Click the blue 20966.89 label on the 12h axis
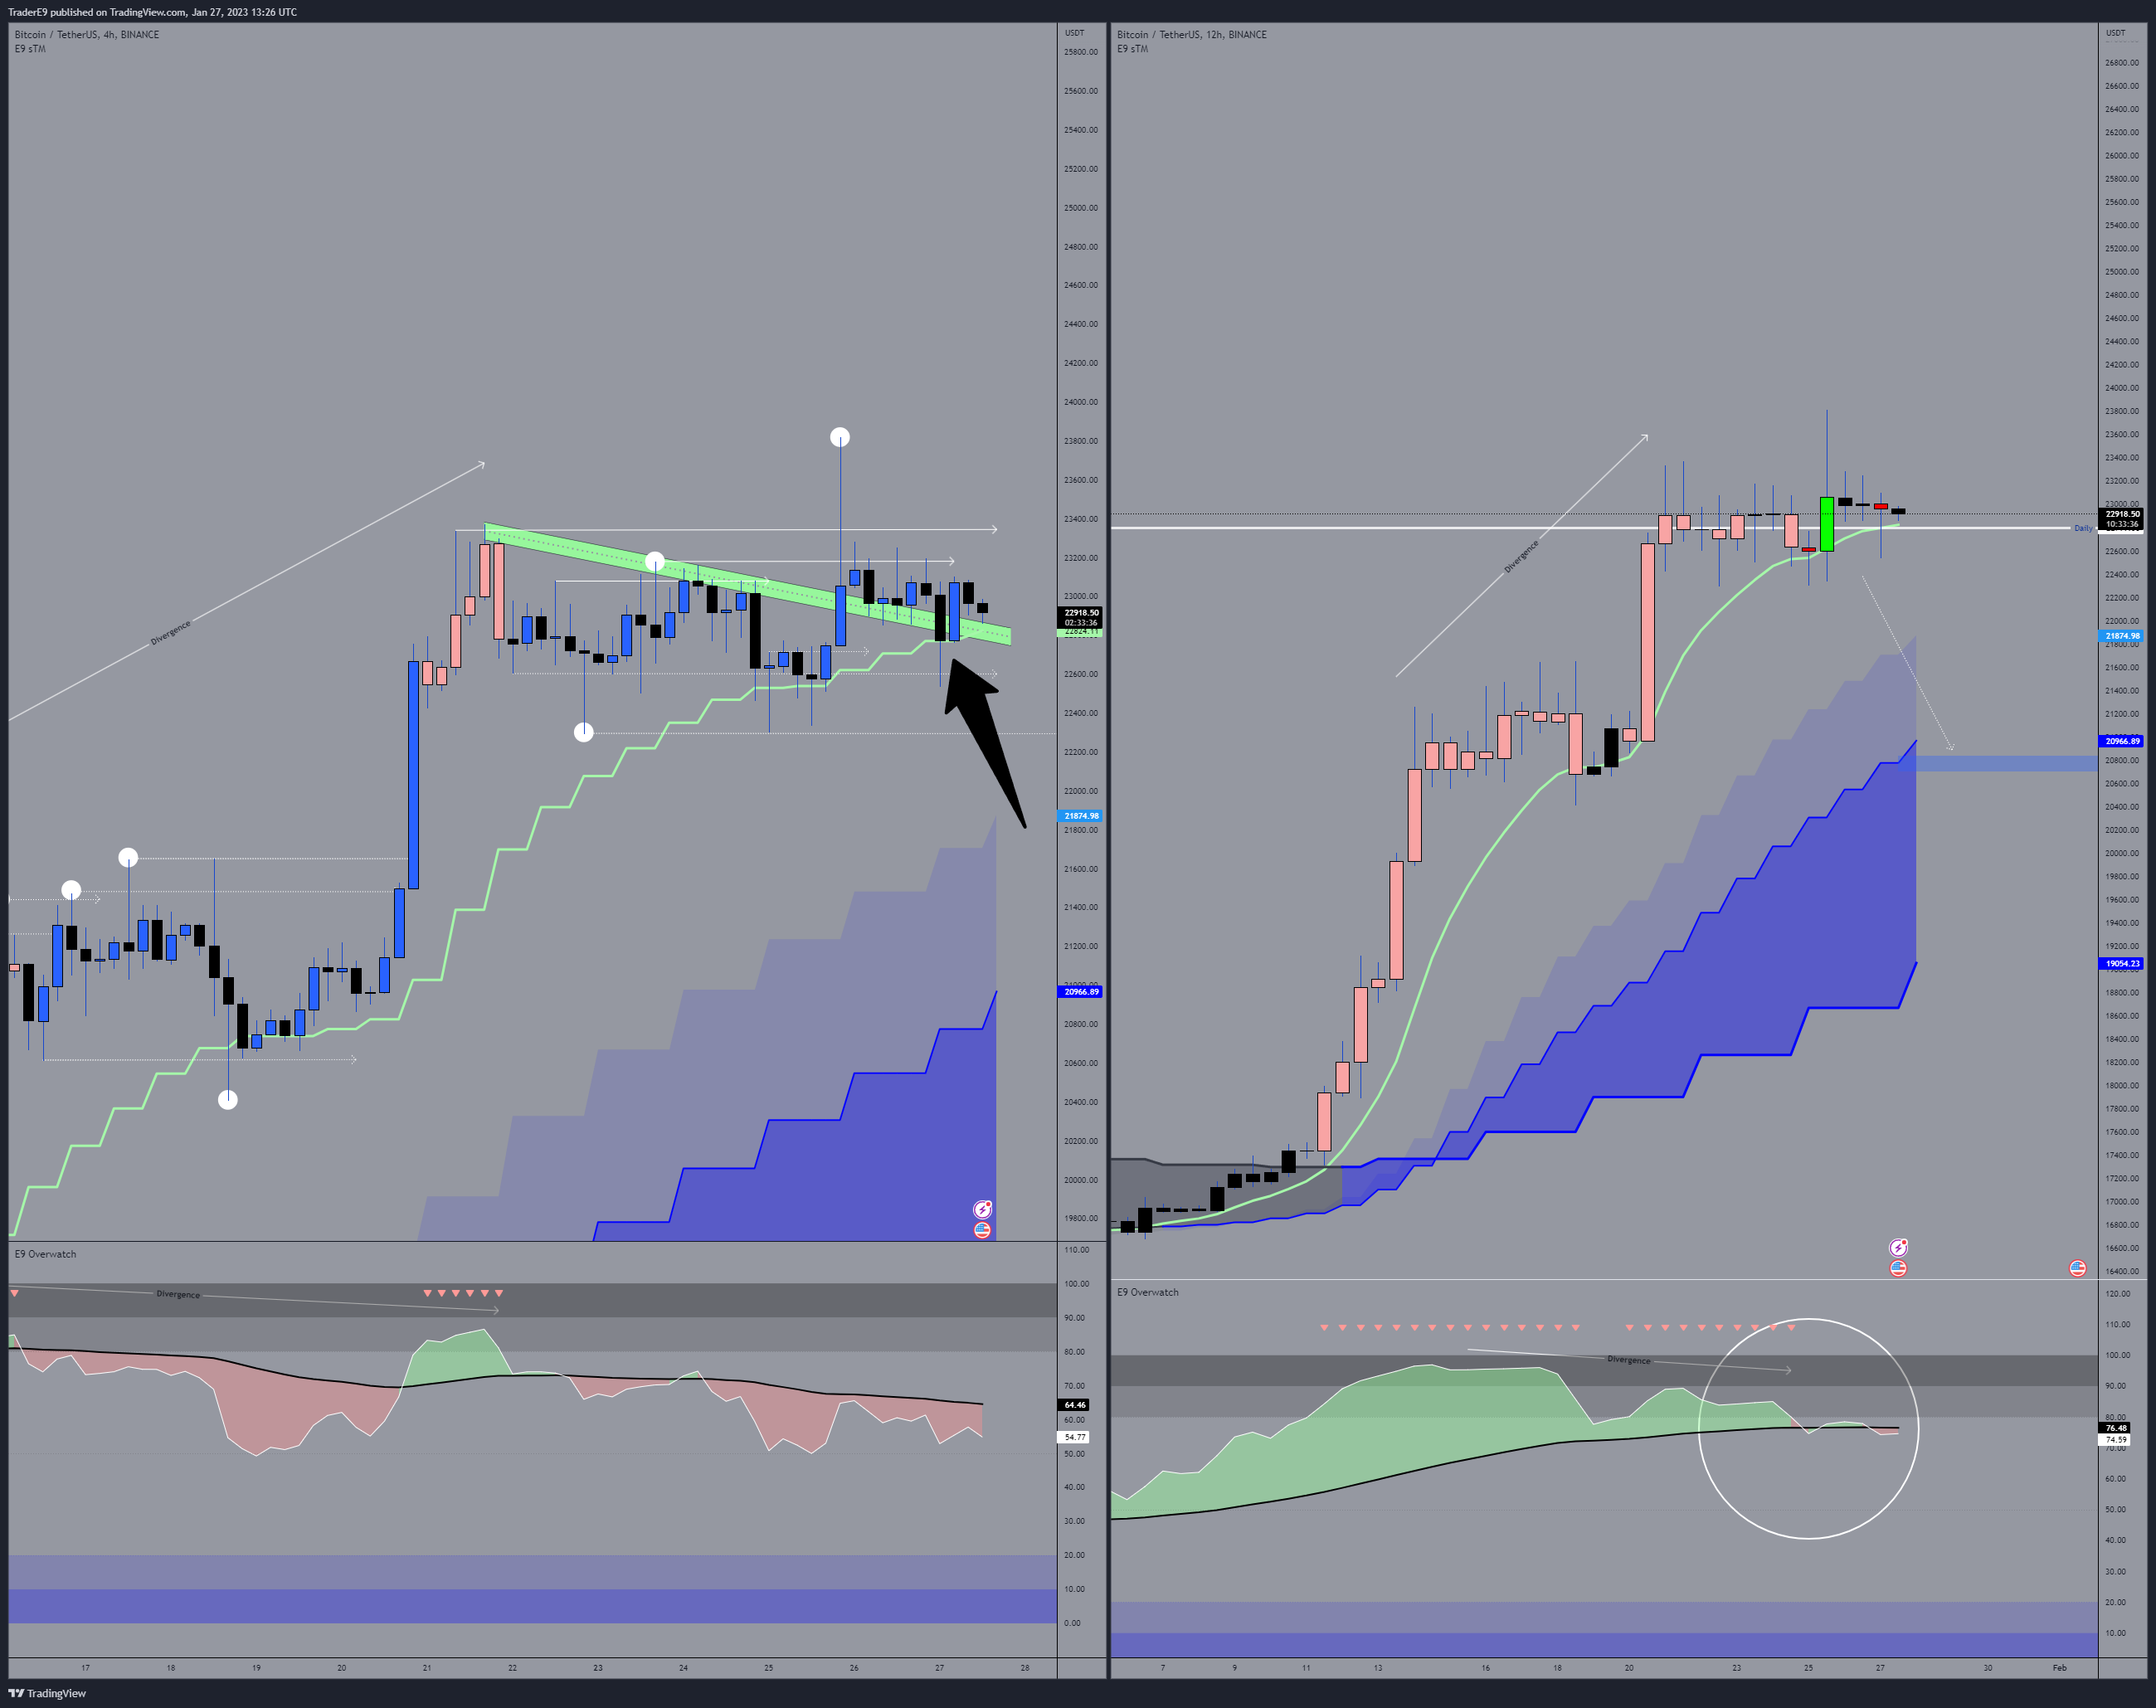The width and height of the screenshot is (2156, 1708). 2122,741
